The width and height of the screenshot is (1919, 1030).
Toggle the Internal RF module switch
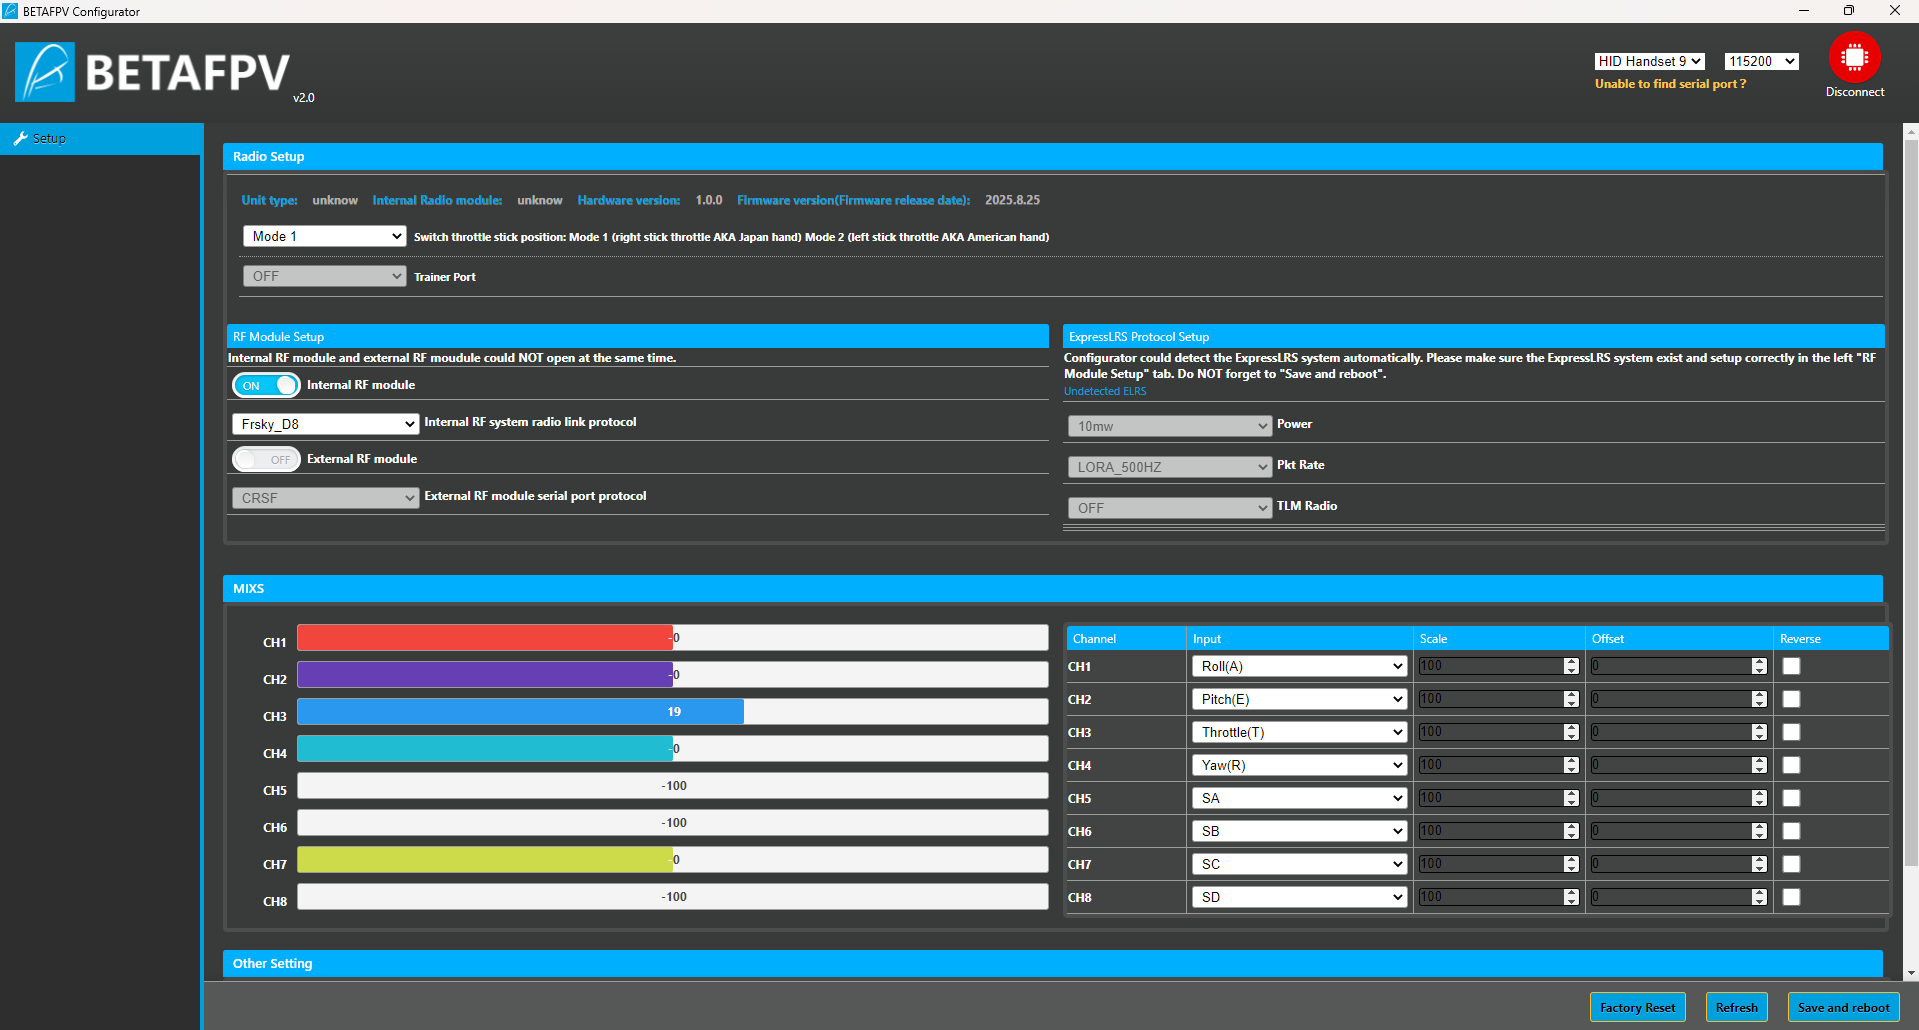pyautogui.click(x=266, y=385)
